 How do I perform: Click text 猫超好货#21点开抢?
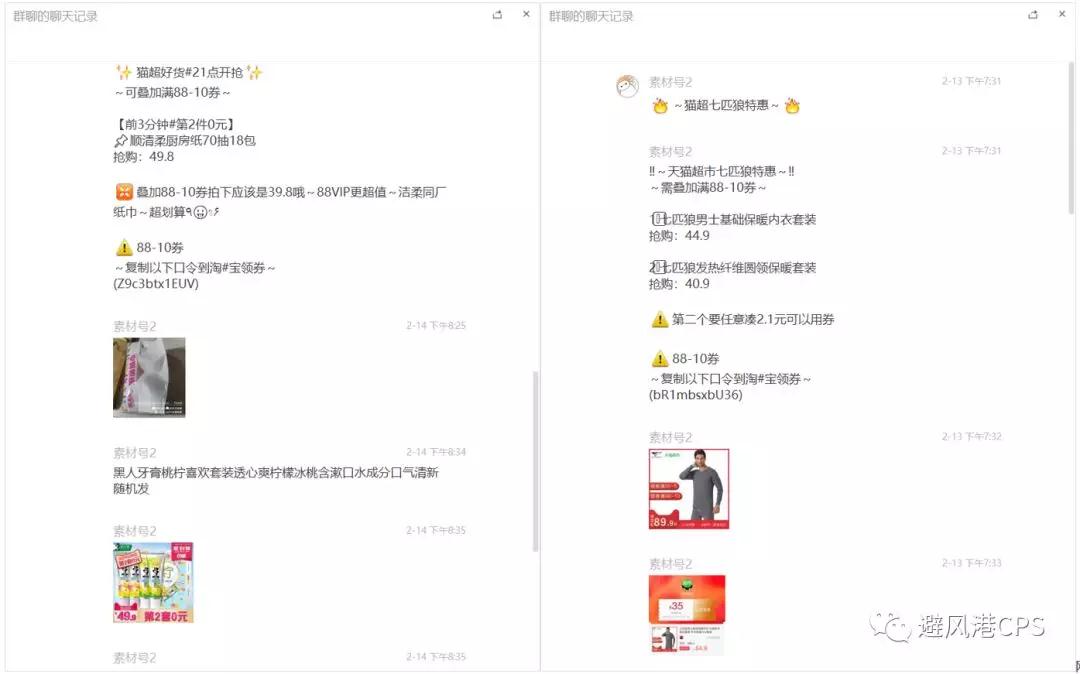point(189,72)
